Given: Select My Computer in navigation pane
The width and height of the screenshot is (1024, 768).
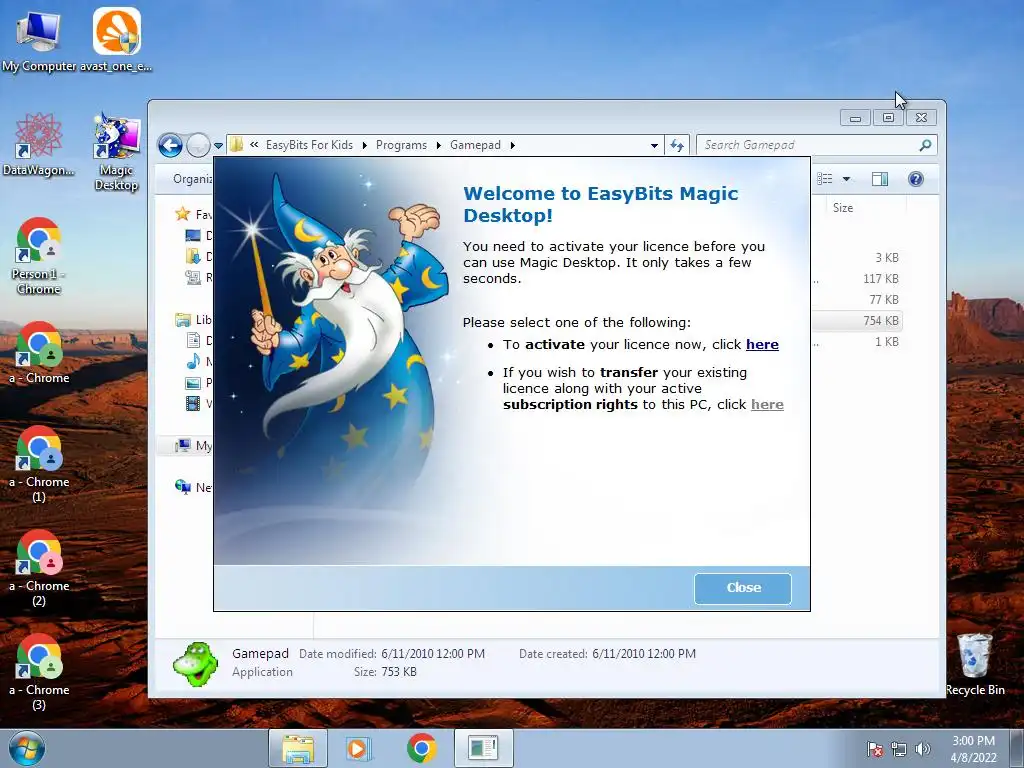Looking at the screenshot, I should (x=193, y=445).
